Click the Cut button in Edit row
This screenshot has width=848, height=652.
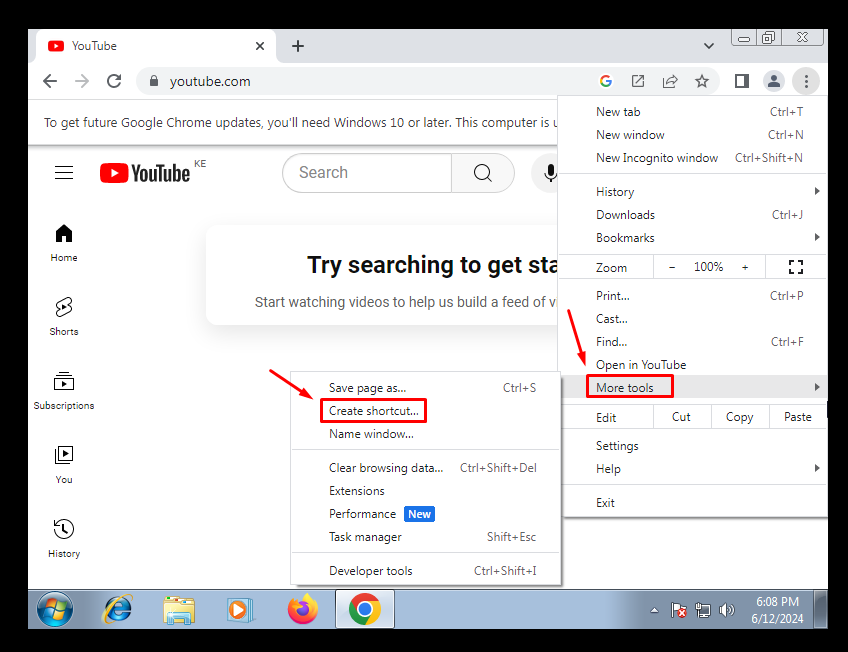click(681, 417)
